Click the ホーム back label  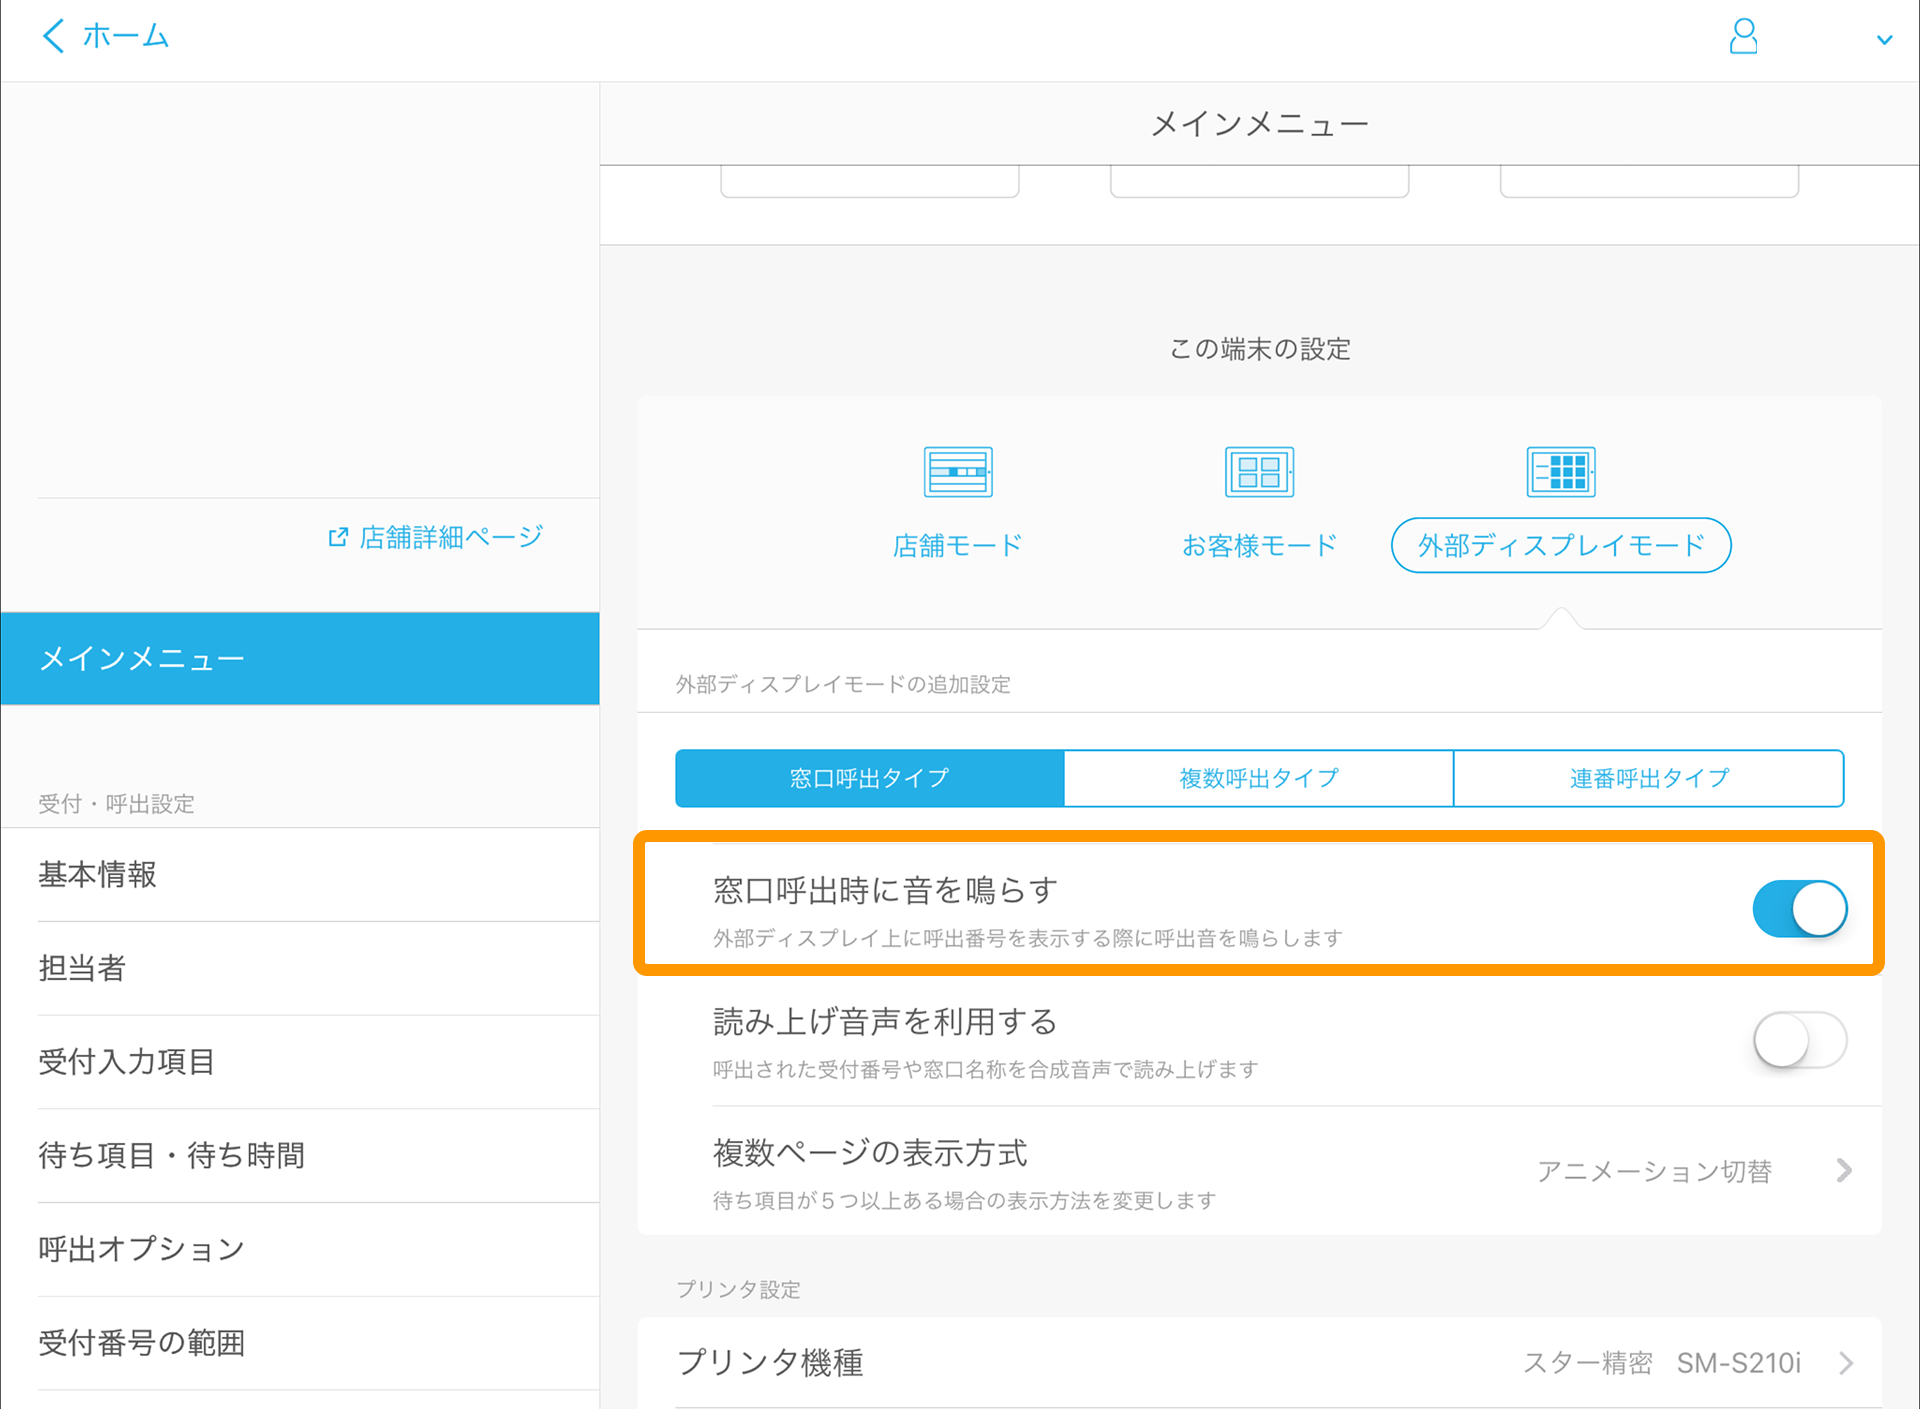[x=125, y=36]
